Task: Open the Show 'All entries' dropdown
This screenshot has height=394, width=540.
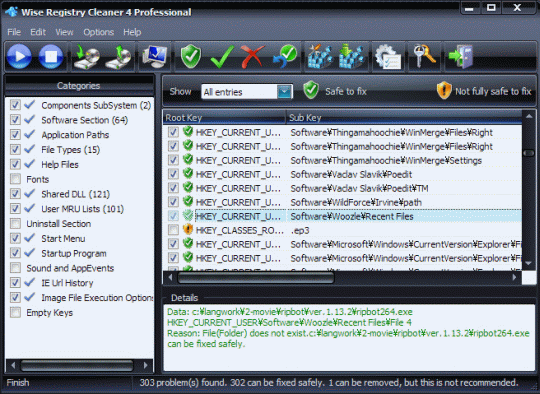Action: pos(284,92)
